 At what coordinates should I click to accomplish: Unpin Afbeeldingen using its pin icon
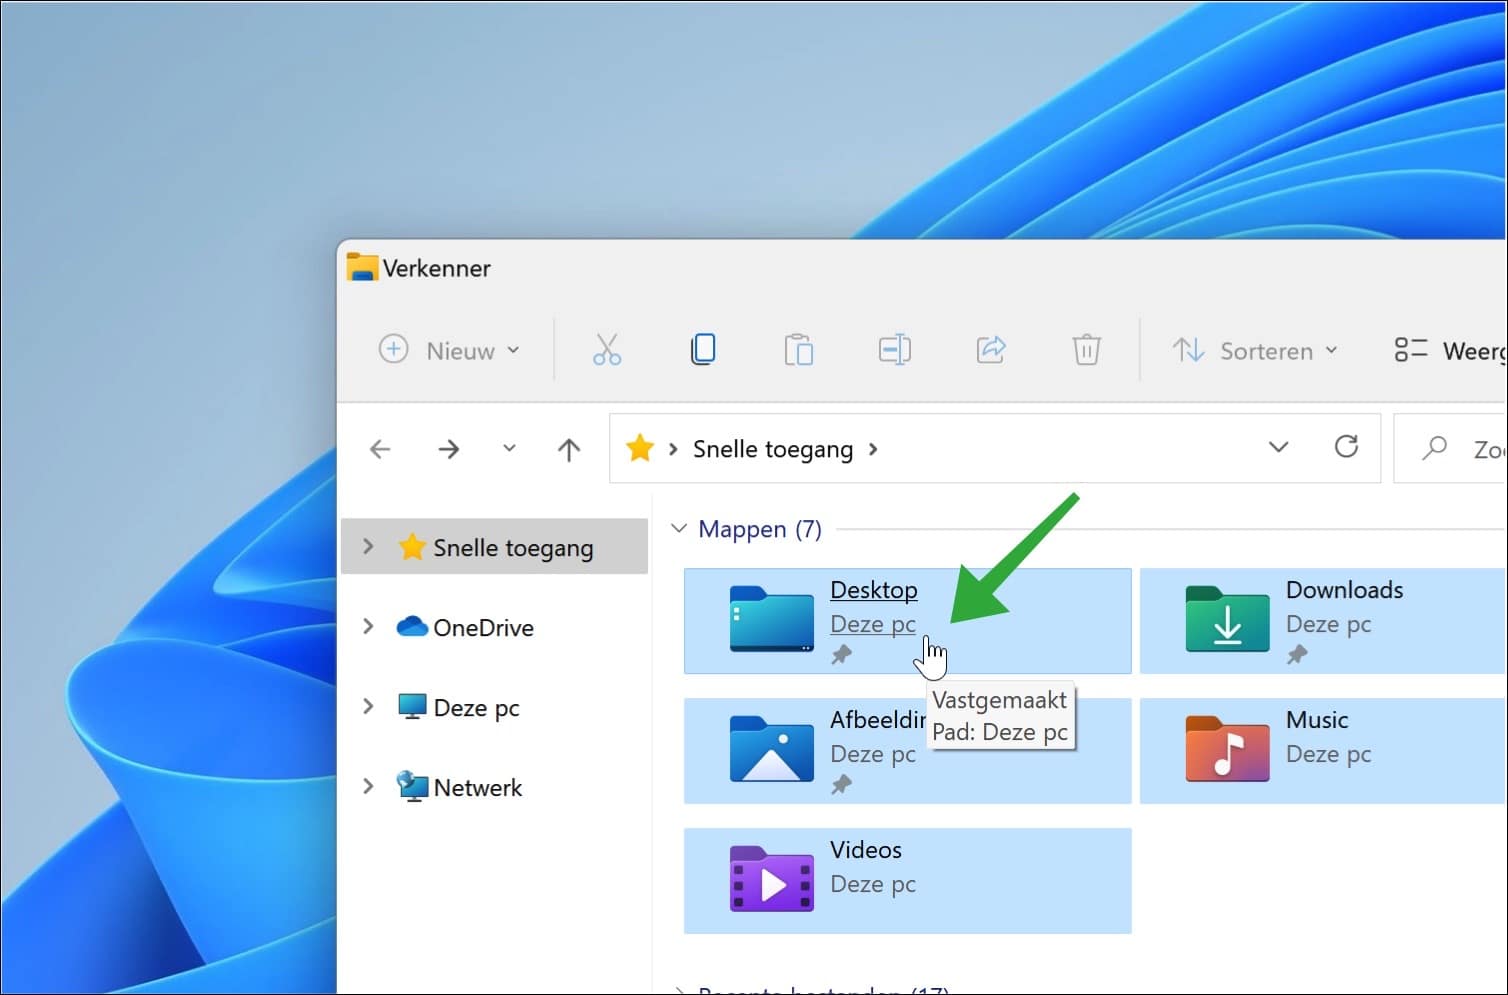pyautogui.click(x=842, y=785)
